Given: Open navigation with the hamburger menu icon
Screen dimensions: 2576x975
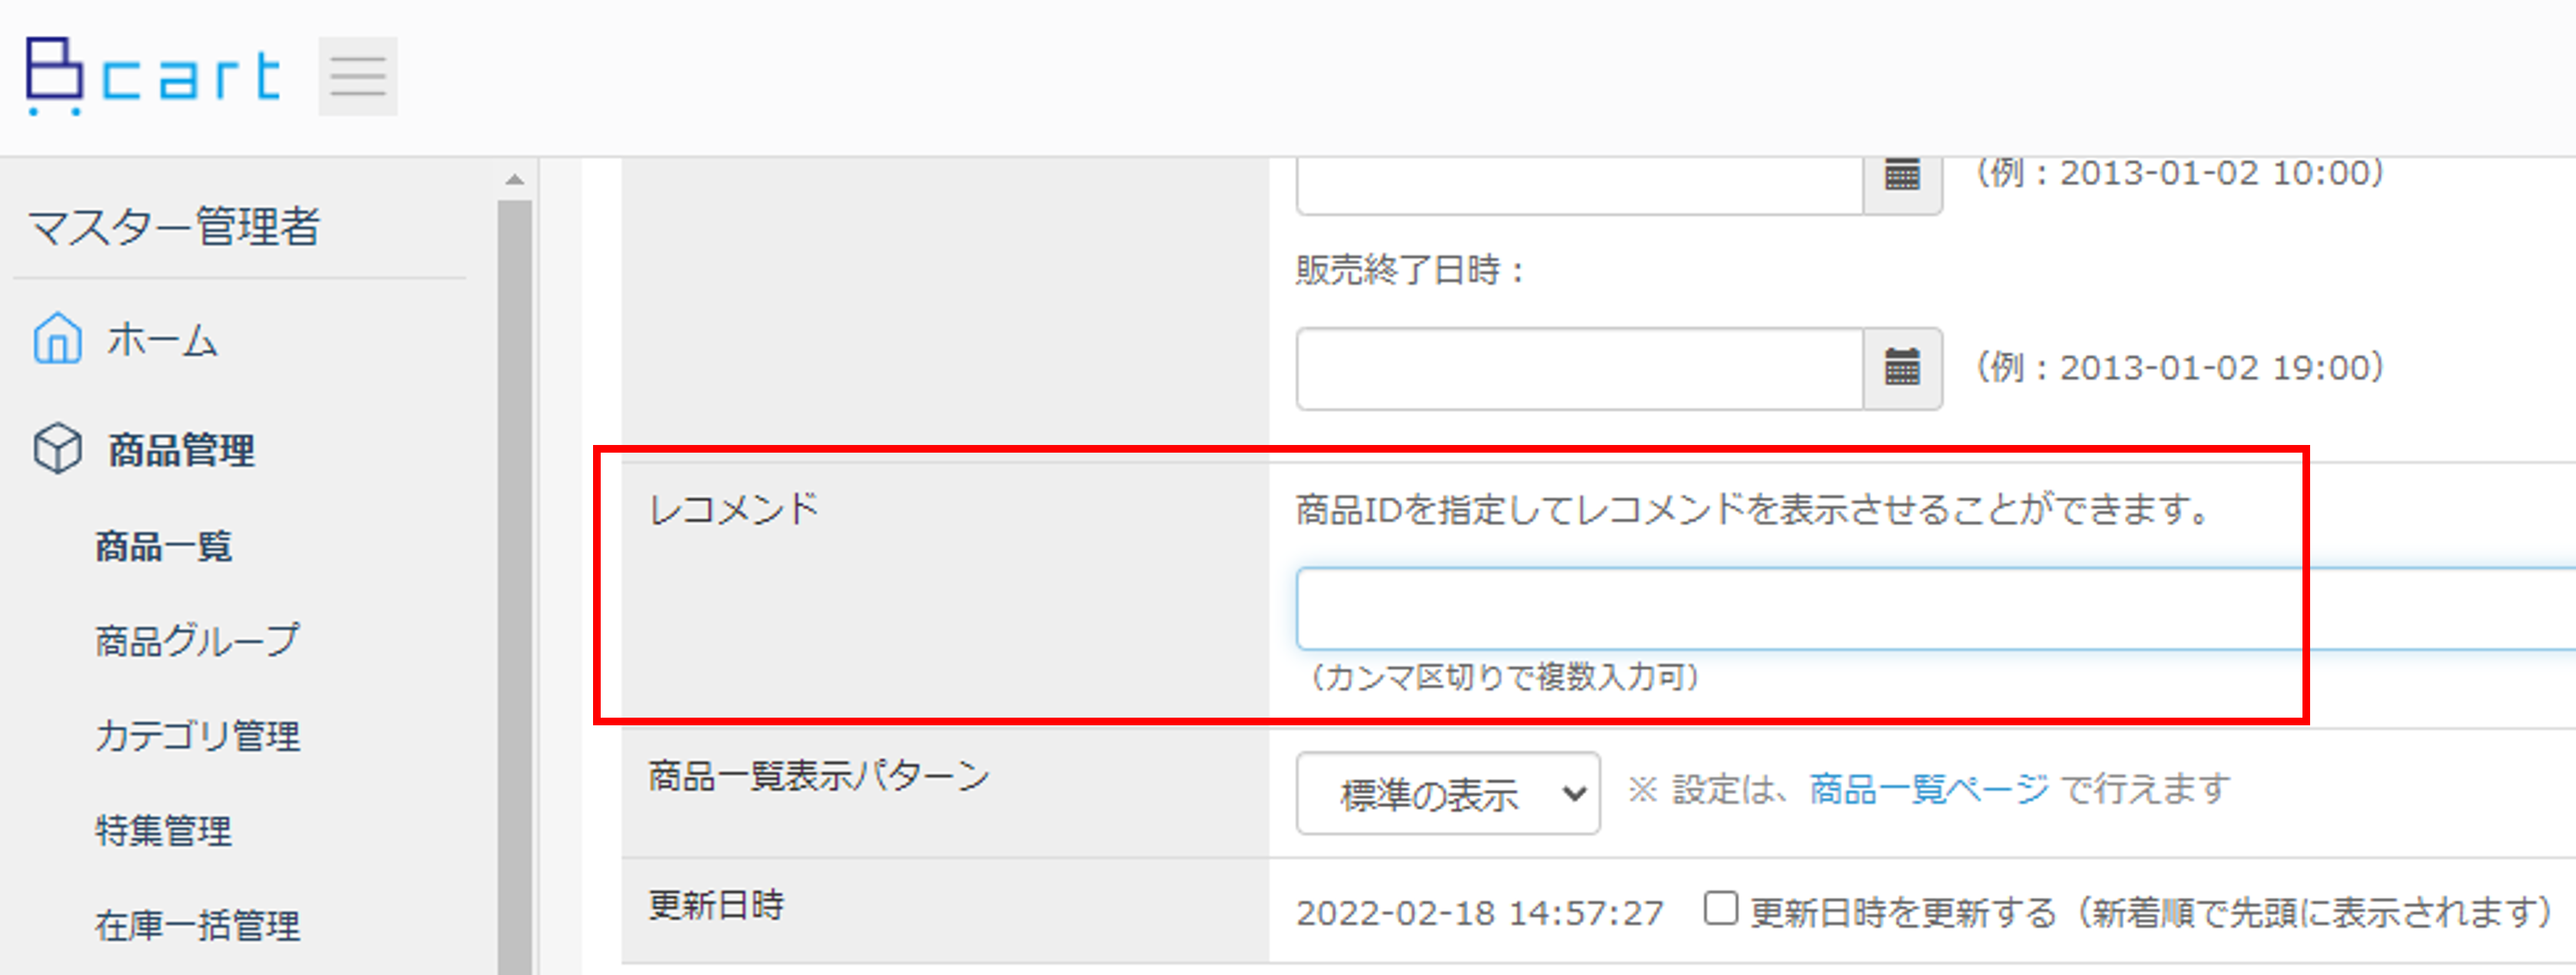Looking at the screenshot, I should pos(357,75).
